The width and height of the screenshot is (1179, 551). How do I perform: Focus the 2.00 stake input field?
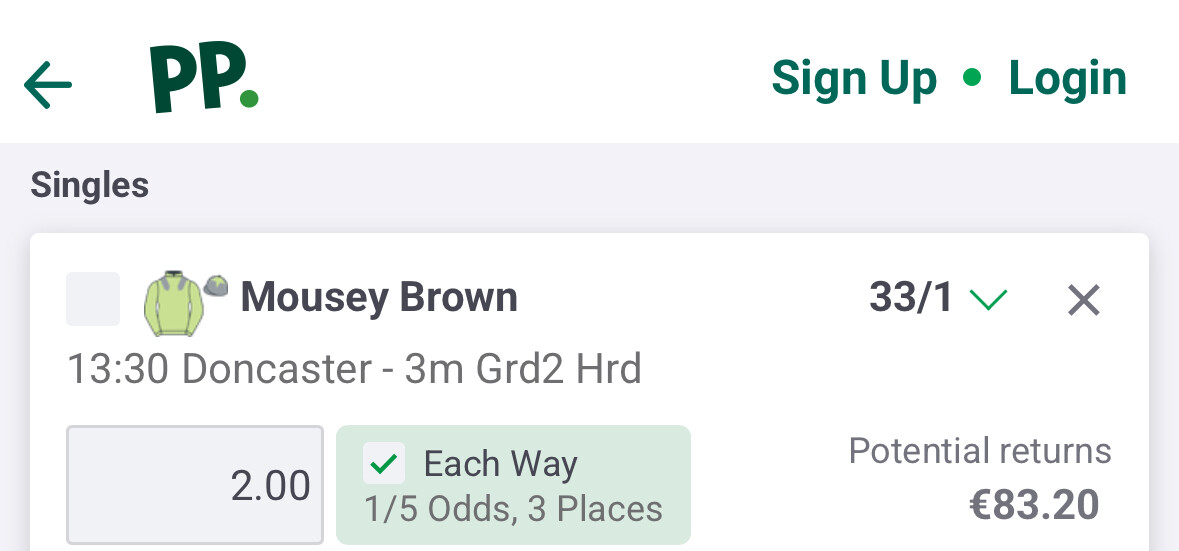point(195,485)
